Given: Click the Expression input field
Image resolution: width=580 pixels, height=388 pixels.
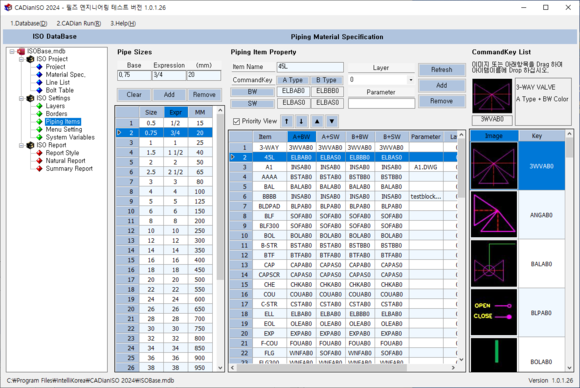Looking at the screenshot, I should point(169,75).
